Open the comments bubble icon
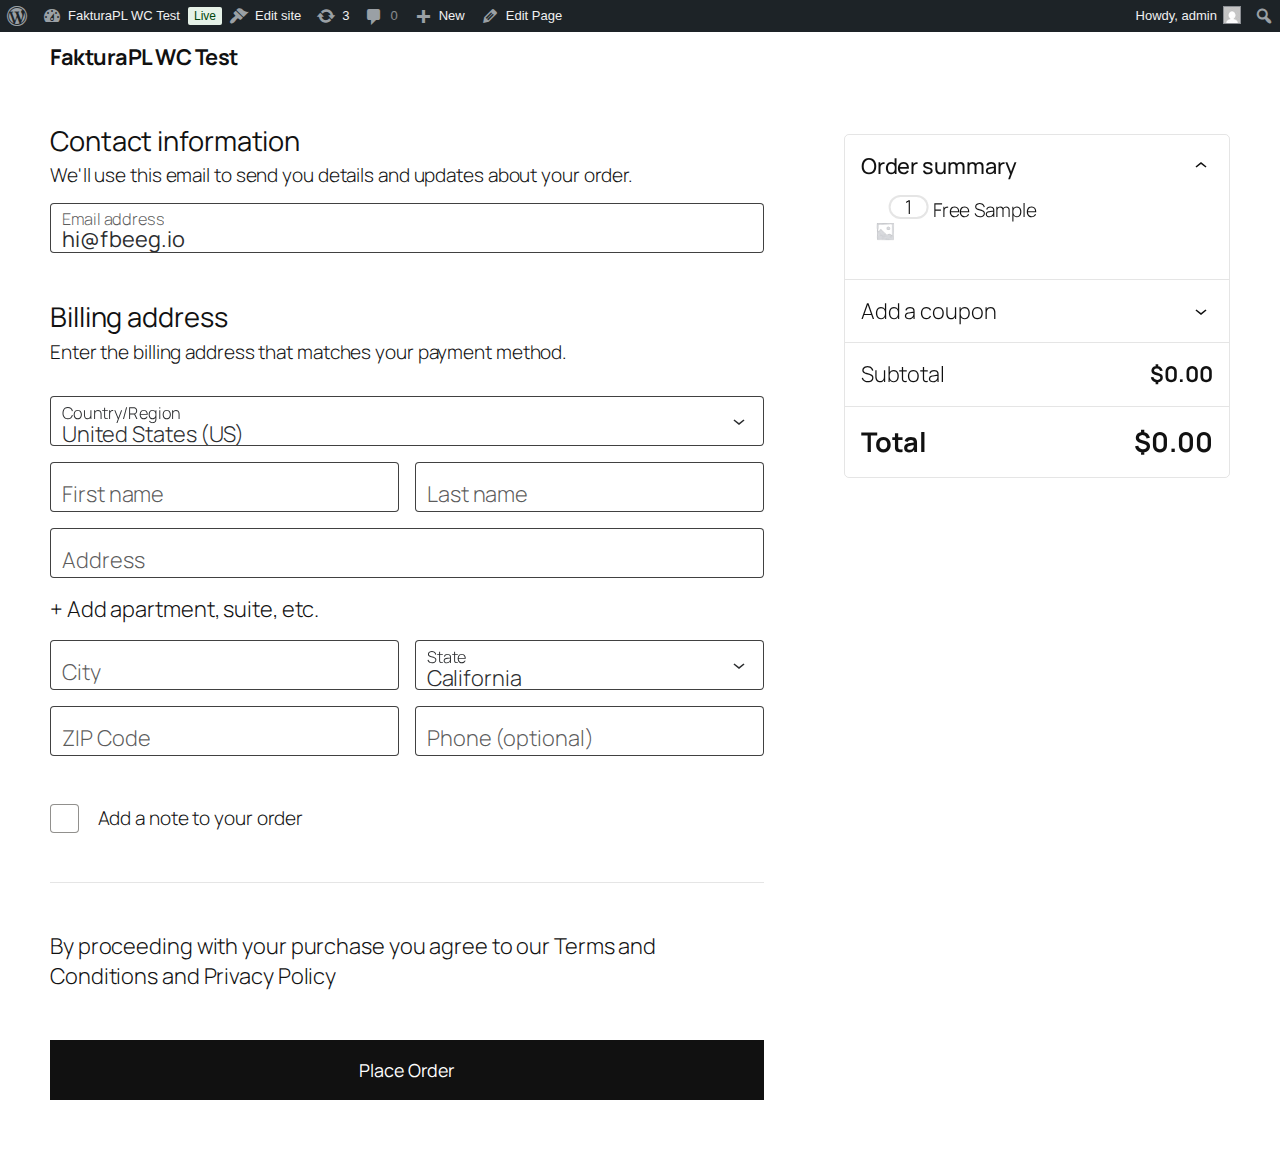The width and height of the screenshot is (1280, 1164). (x=374, y=16)
